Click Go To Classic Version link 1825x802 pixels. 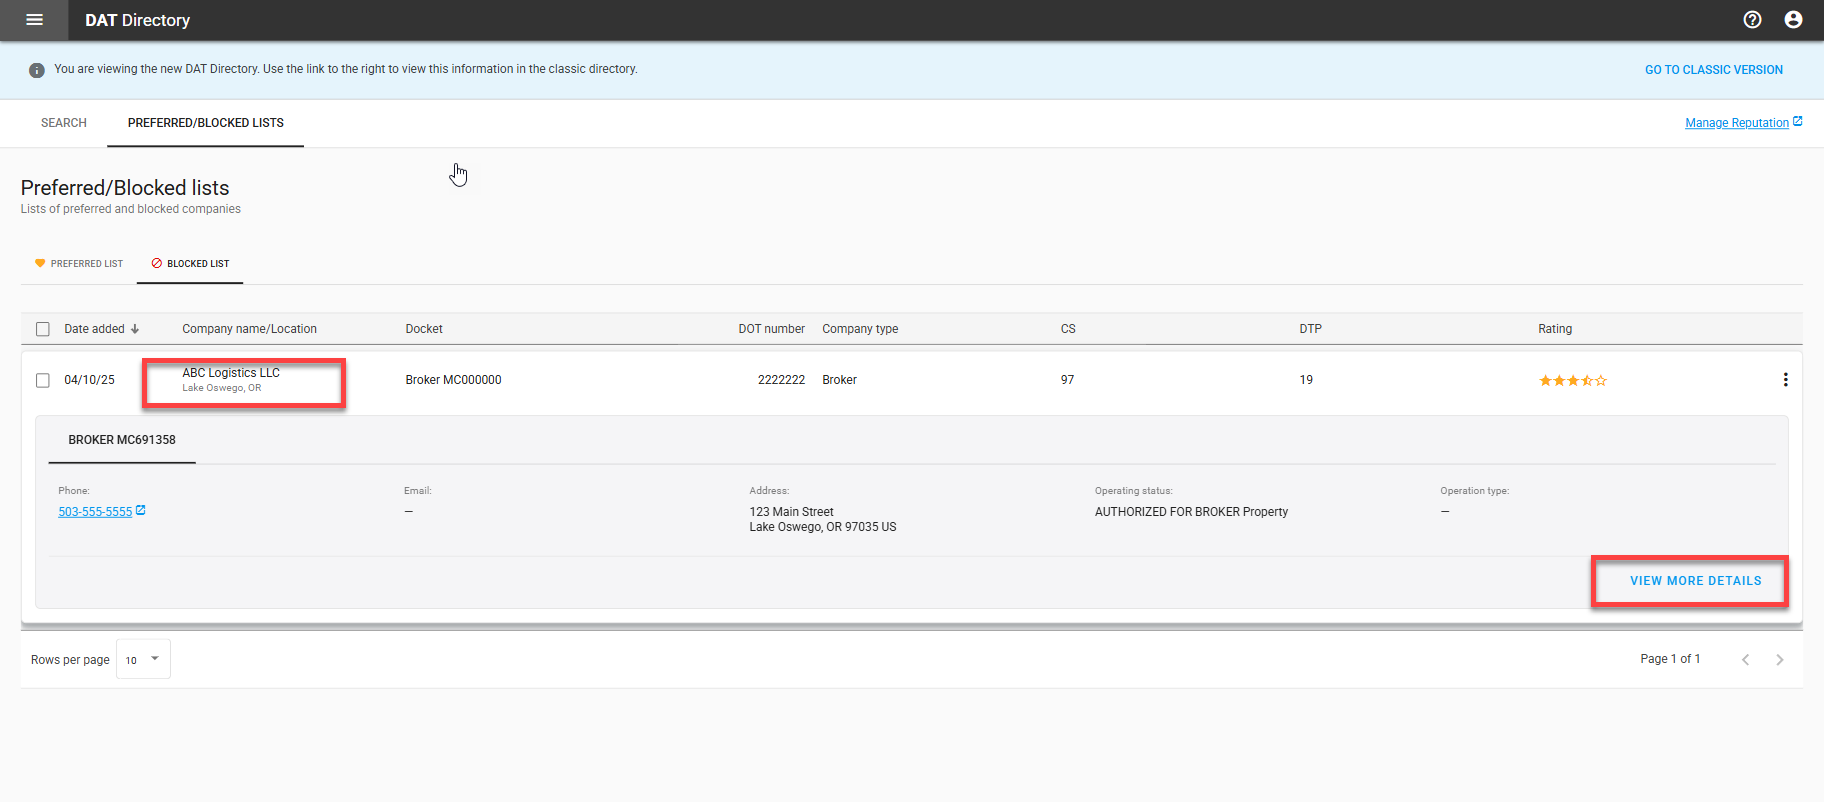[1714, 70]
